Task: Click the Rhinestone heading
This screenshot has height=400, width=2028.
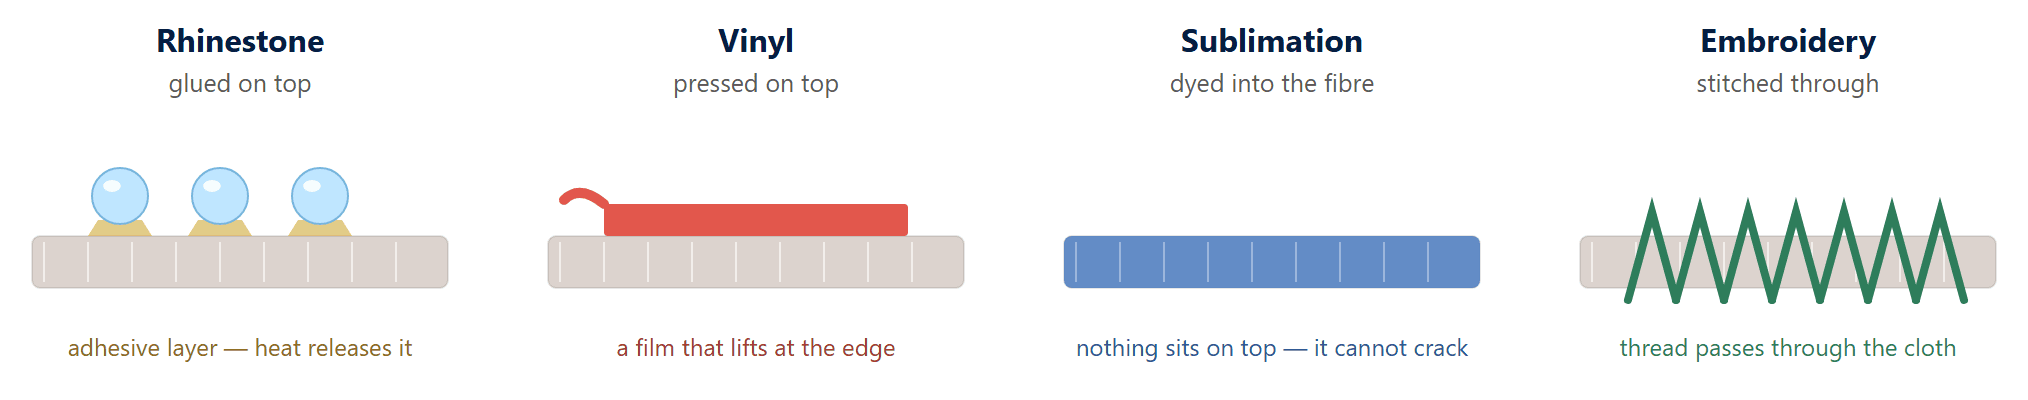Action: pos(240,41)
